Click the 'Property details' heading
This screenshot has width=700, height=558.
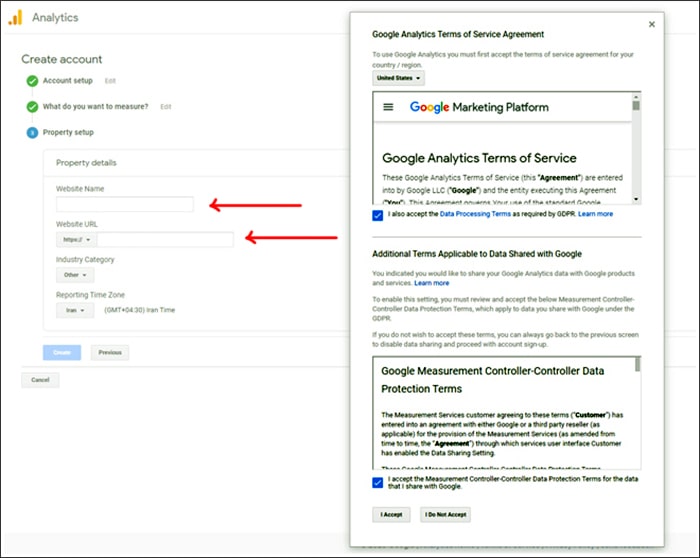86,163
